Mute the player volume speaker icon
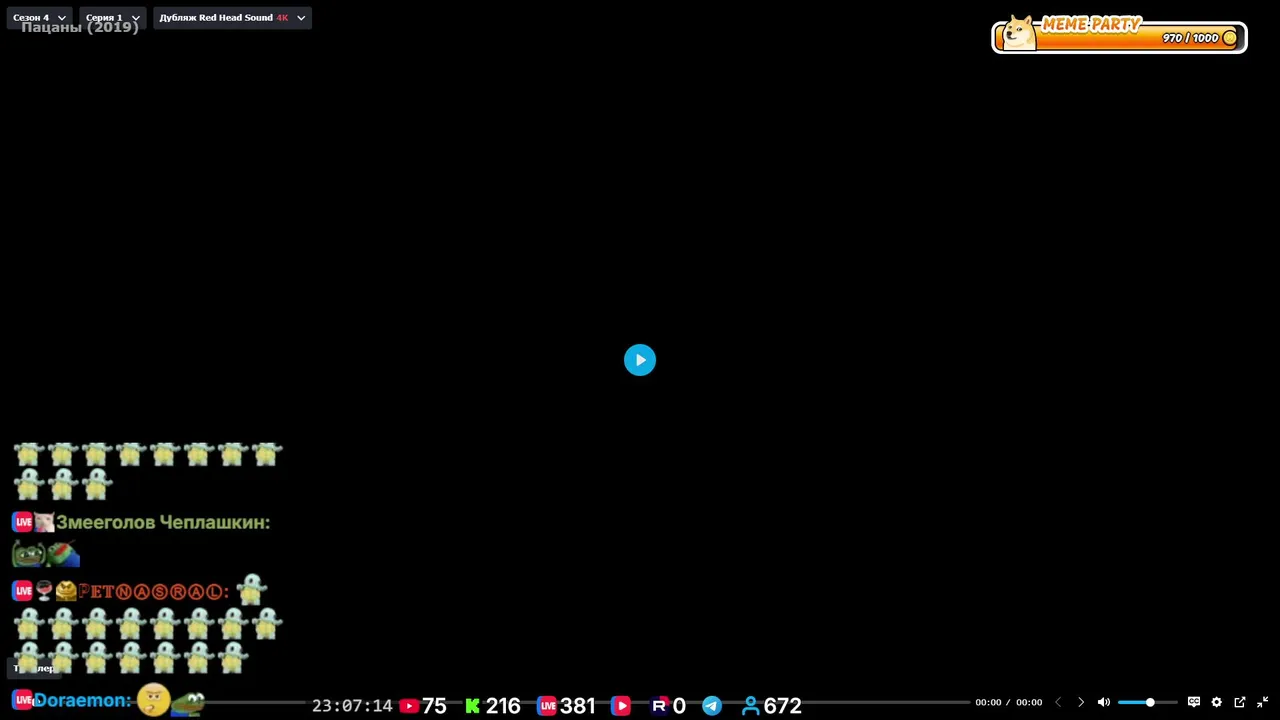The height and width of the screenshot is (720, 1280). [1104, 702]
